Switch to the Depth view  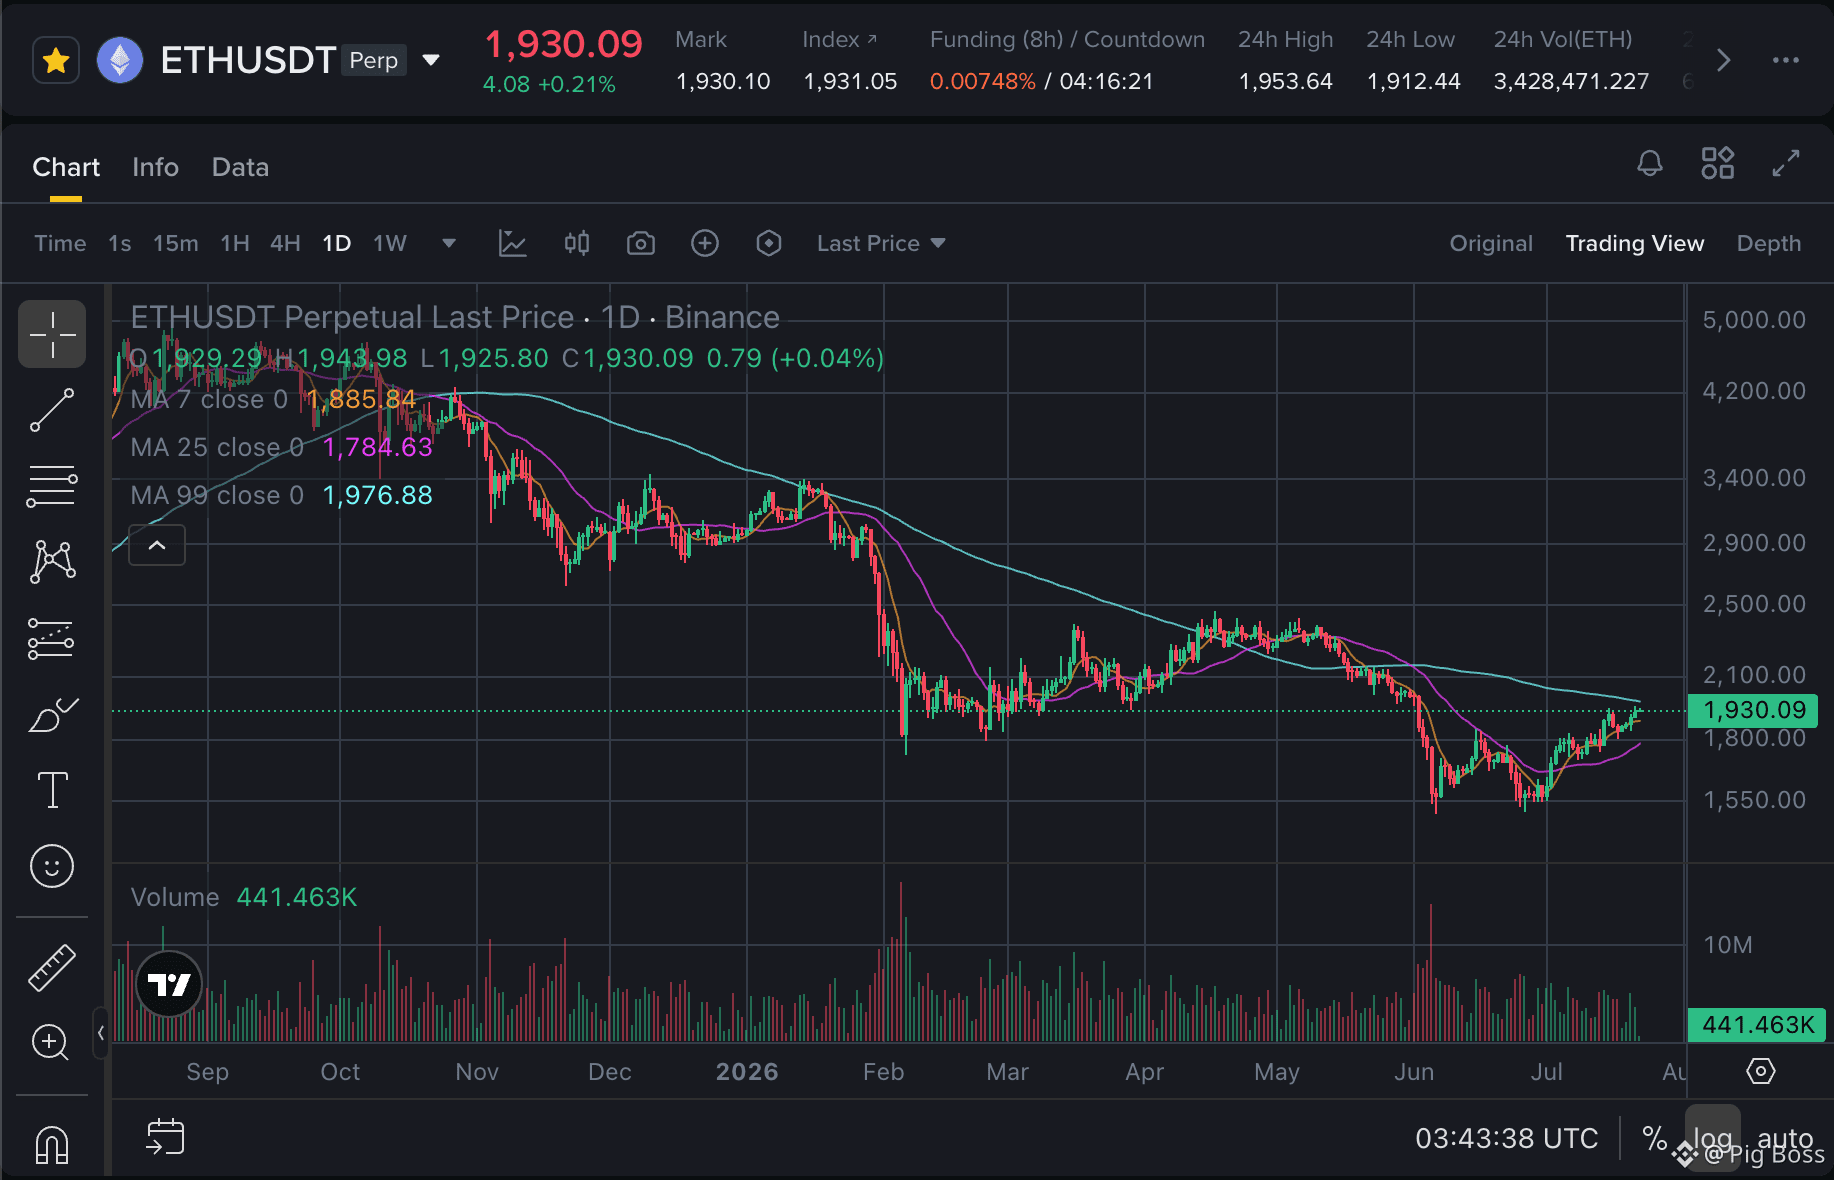coord(1769,243)
